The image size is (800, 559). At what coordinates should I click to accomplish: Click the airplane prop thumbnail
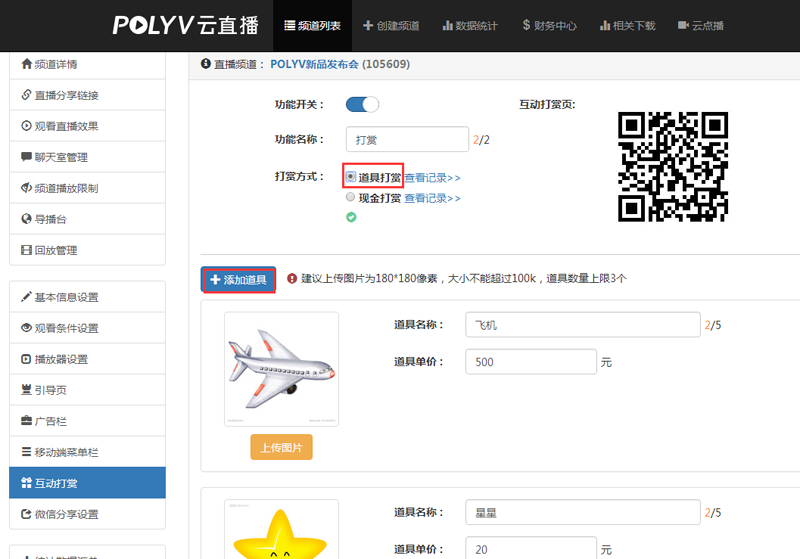tap(281, 371)
